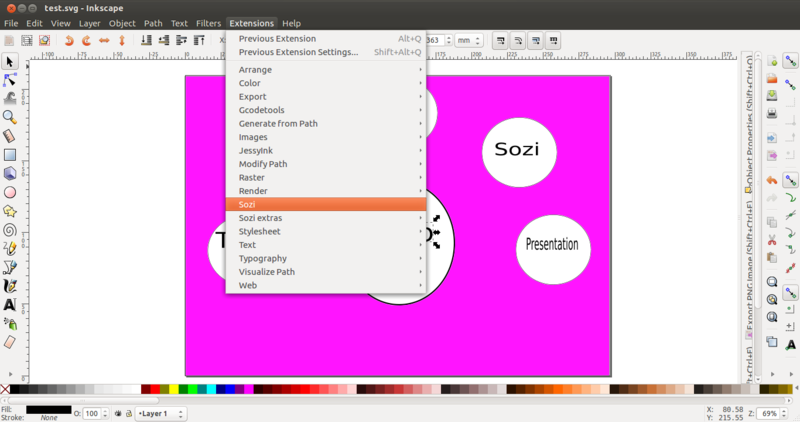Toggle snap to bounding boxes
Screen dimensions: 800x422
tap(790, 85)
